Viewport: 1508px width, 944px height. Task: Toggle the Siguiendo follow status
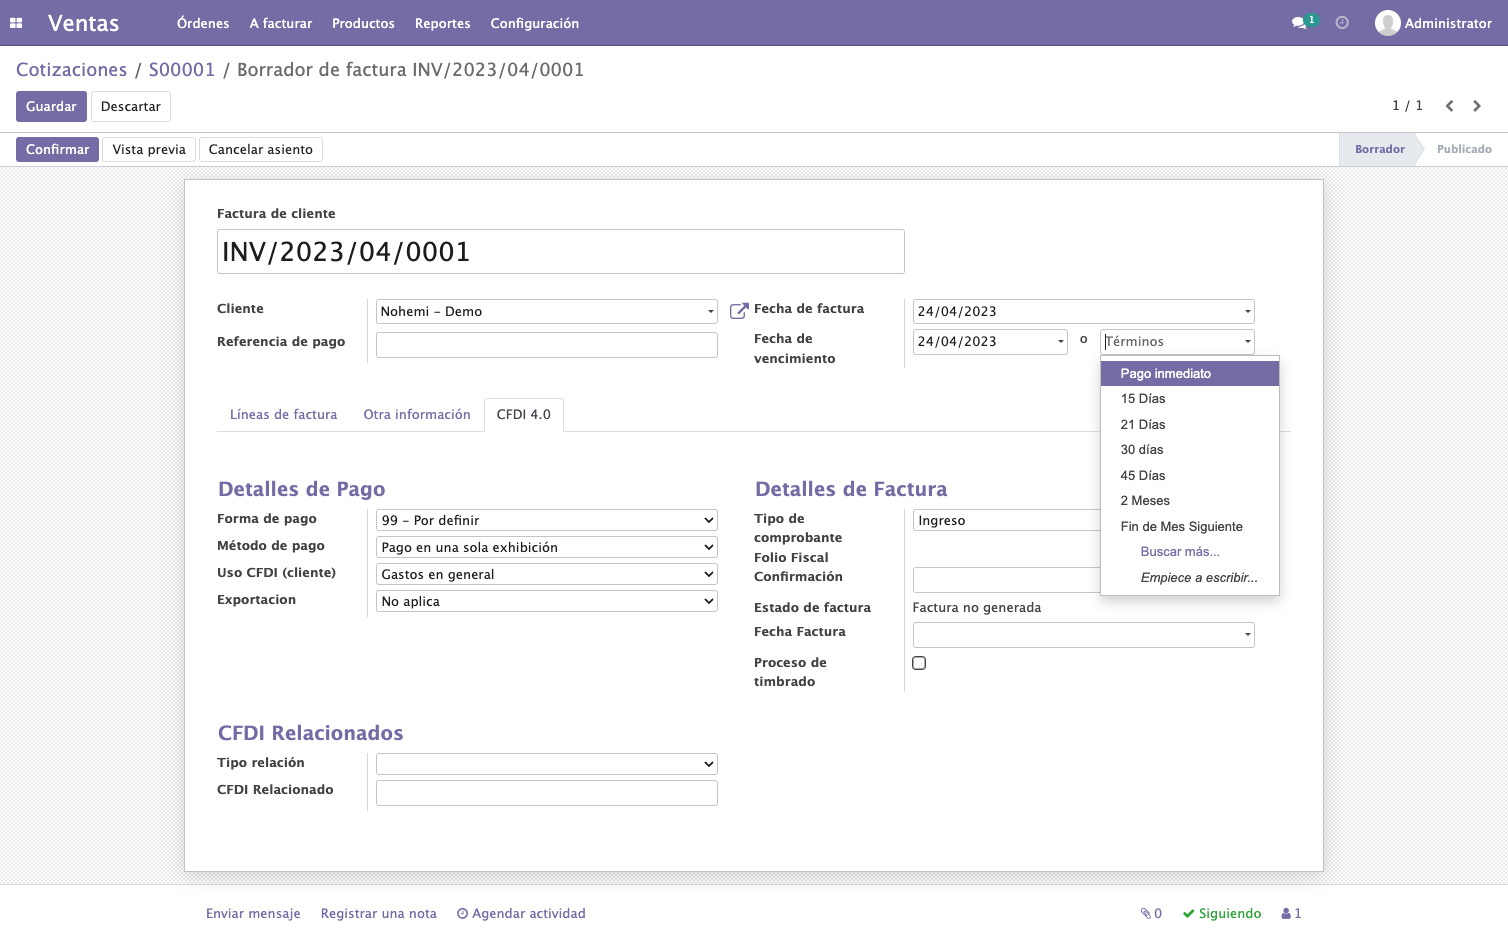(1222, 913)
